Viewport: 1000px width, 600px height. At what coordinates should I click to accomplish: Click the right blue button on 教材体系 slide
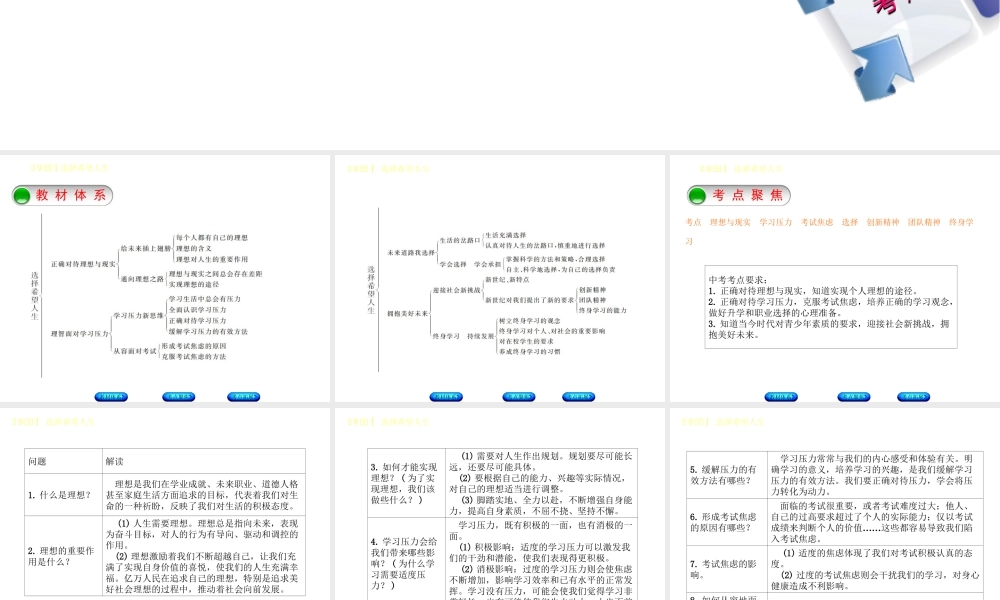point(244,397)
